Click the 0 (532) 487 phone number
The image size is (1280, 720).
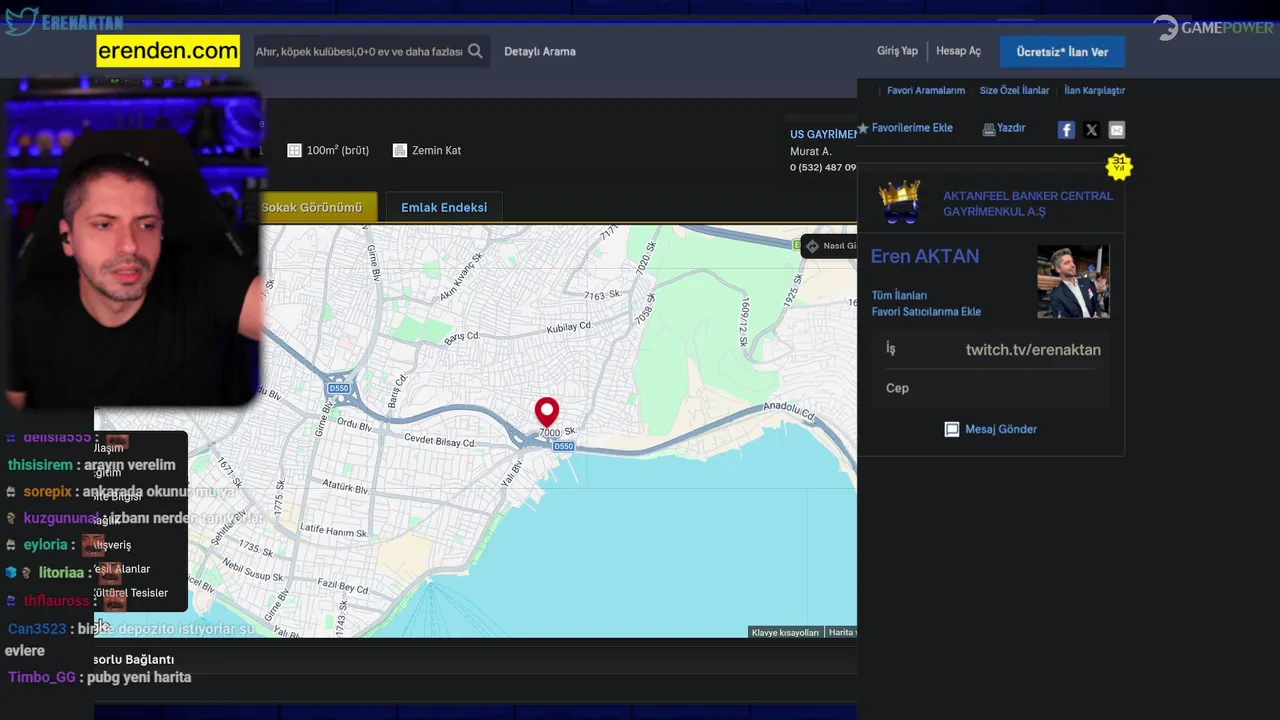tap(823, 167)
